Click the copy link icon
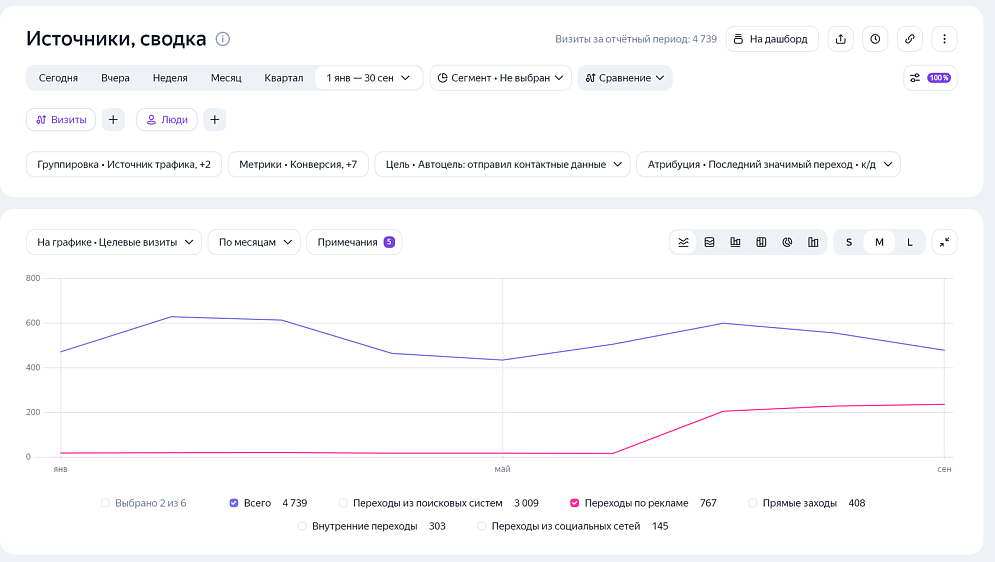Image resolution: width=995 pixels, height=562 pixels. pyautogui.click(x=909, y=39)
